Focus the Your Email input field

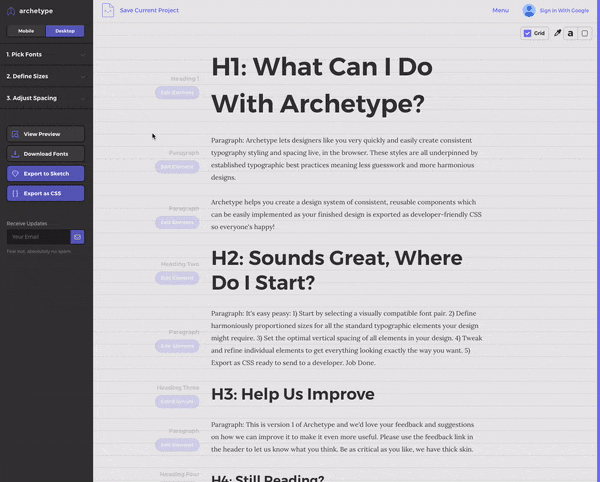pyautogui.click(x=39, y=237)
